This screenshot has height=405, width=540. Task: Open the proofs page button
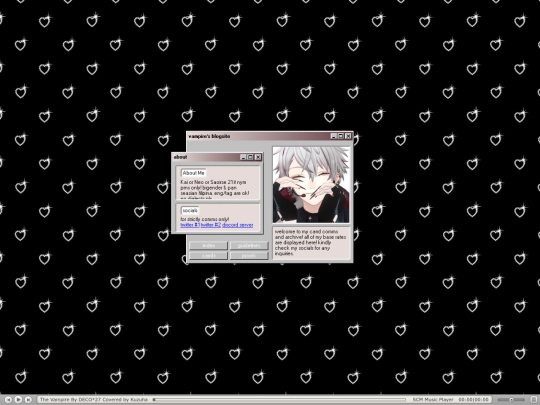(249, 256)
